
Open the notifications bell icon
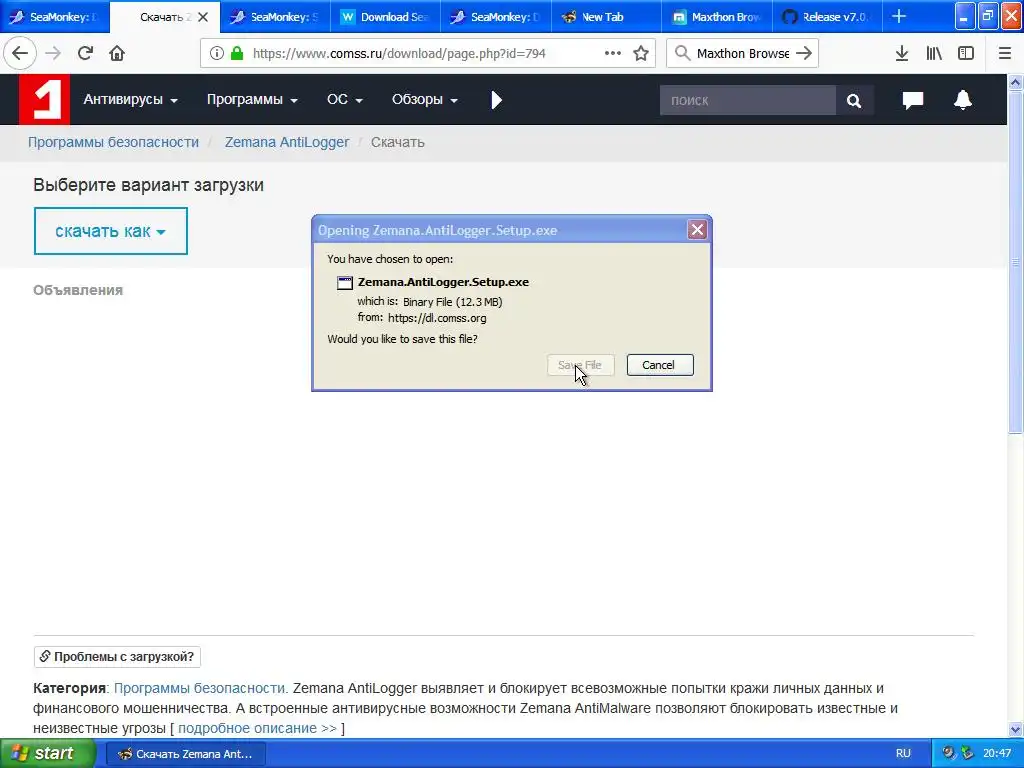coord(963,100)
